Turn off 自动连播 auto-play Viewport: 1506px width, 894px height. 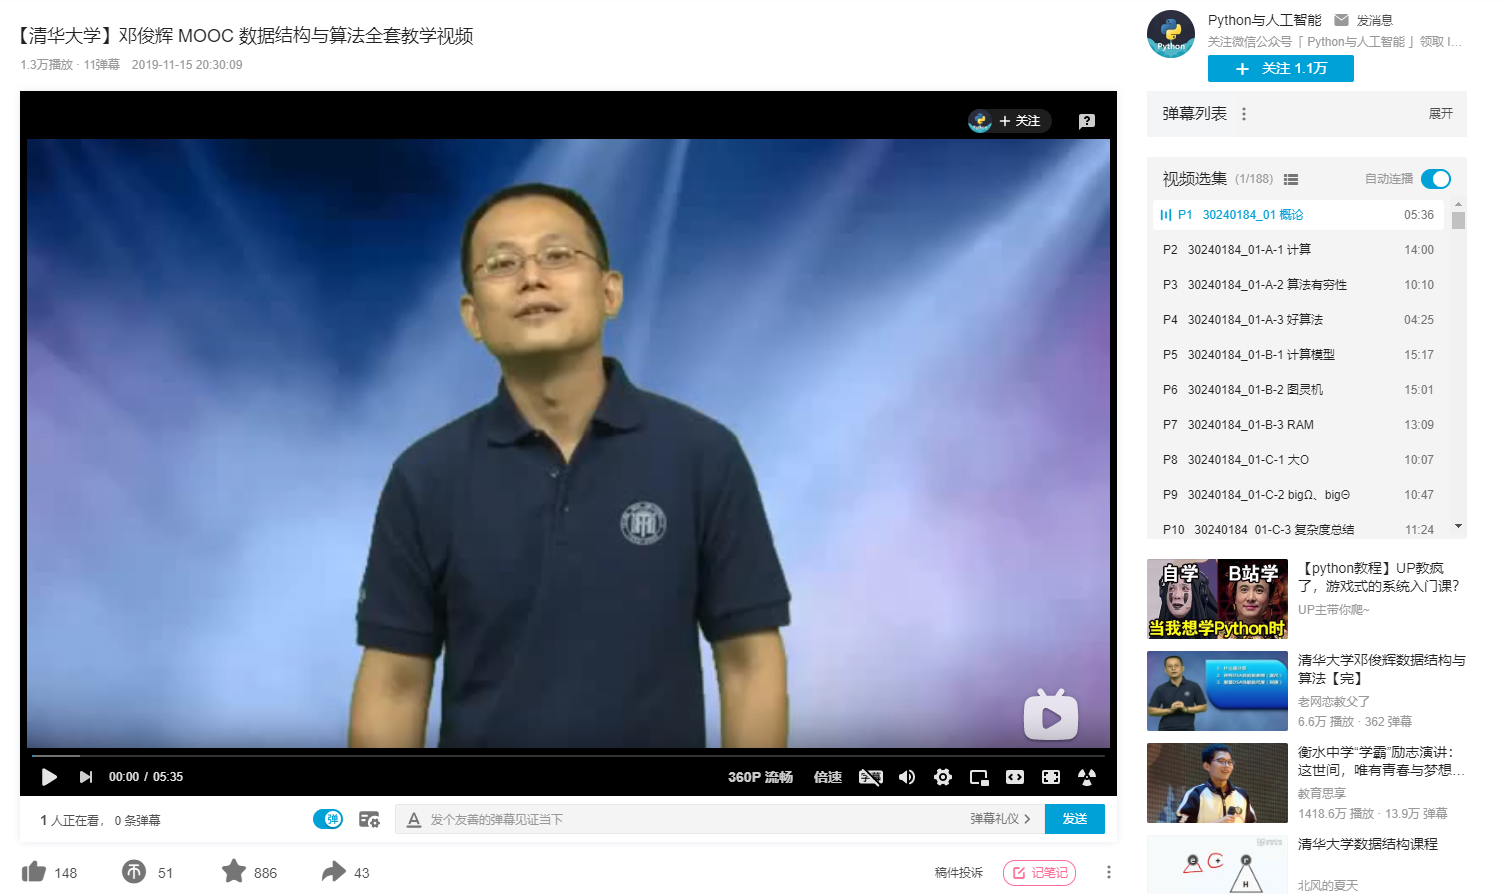[x=1436, y=179]
